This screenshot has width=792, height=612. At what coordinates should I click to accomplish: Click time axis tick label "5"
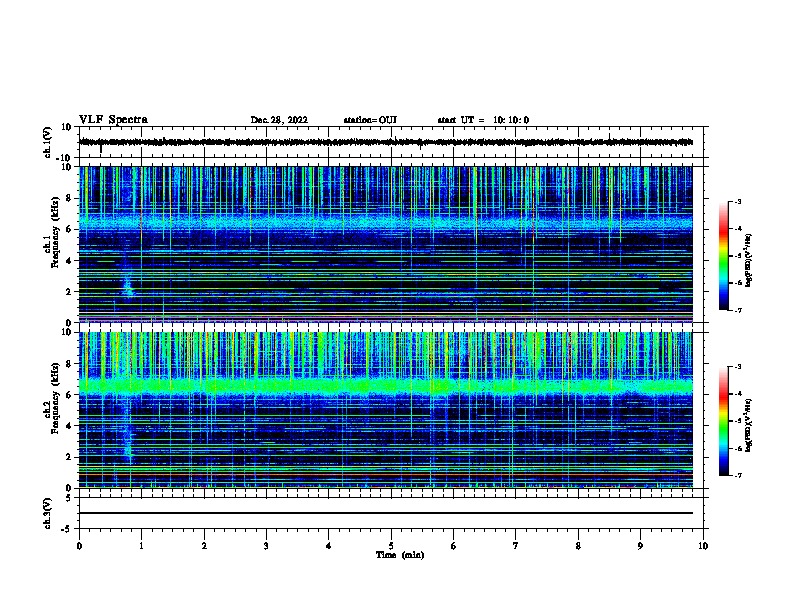tap(391, 546)
